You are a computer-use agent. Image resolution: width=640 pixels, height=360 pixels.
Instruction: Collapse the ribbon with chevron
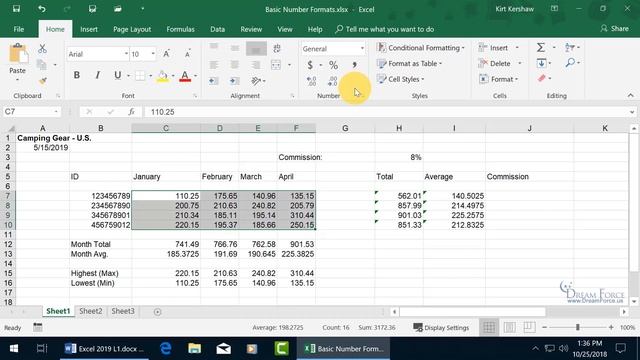point(631,96)
